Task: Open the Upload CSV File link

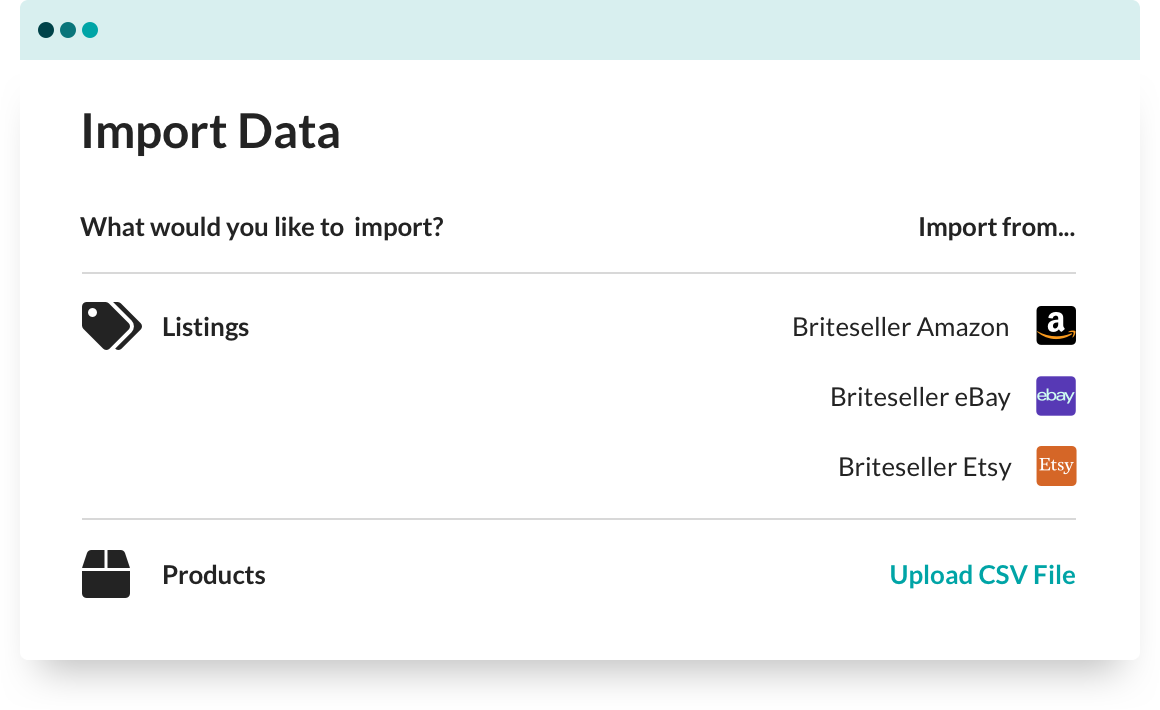Action: pyautogui.click(x=982, y=575)
